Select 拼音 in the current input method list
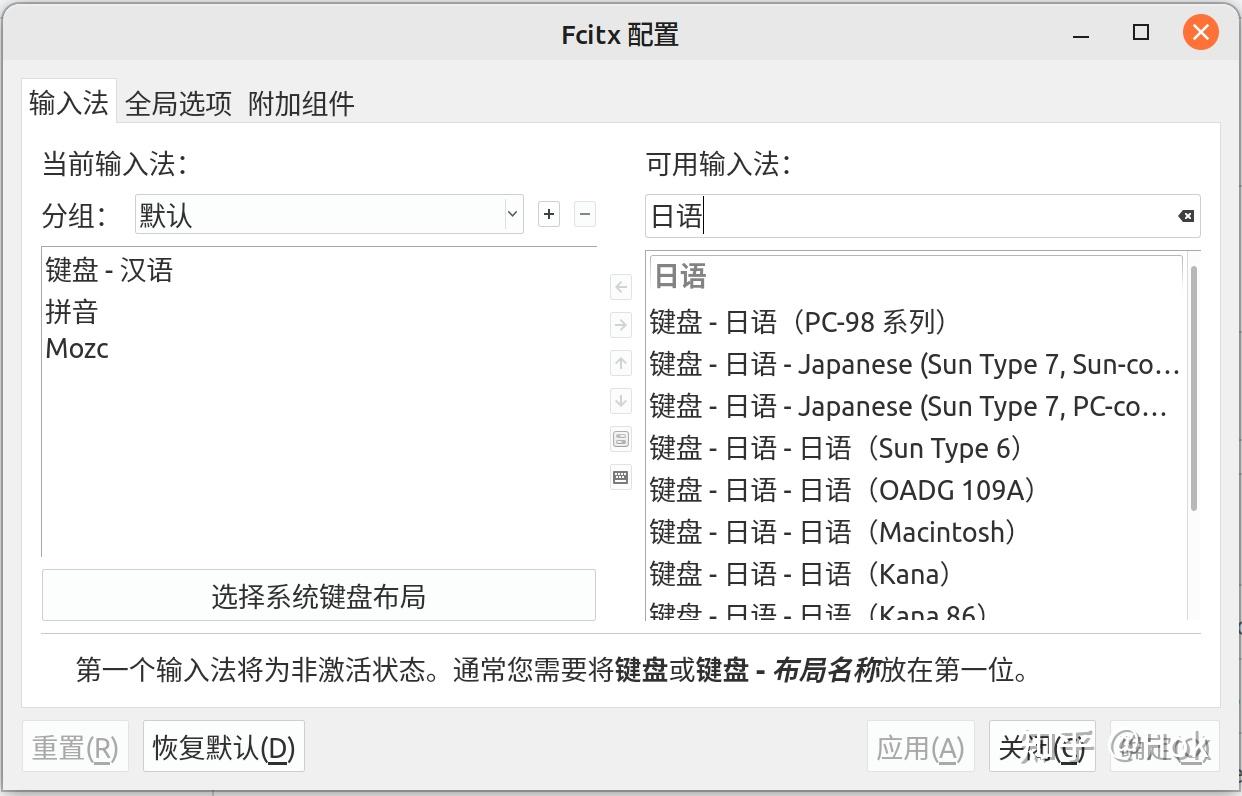Image resolution: width=1242 pixels, height=796 pixels. [x=71, y=311]
